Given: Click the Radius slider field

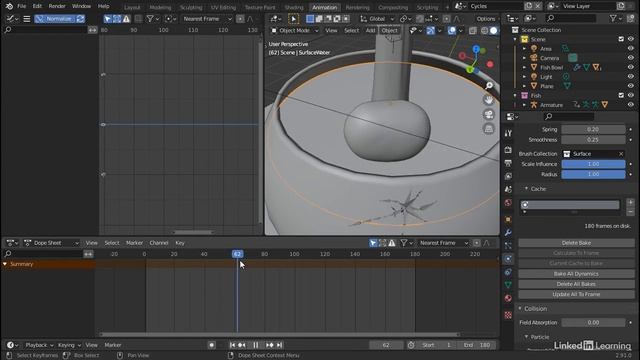Looking at the screenshot, I should pyautogui.click(x=593, y=174).
